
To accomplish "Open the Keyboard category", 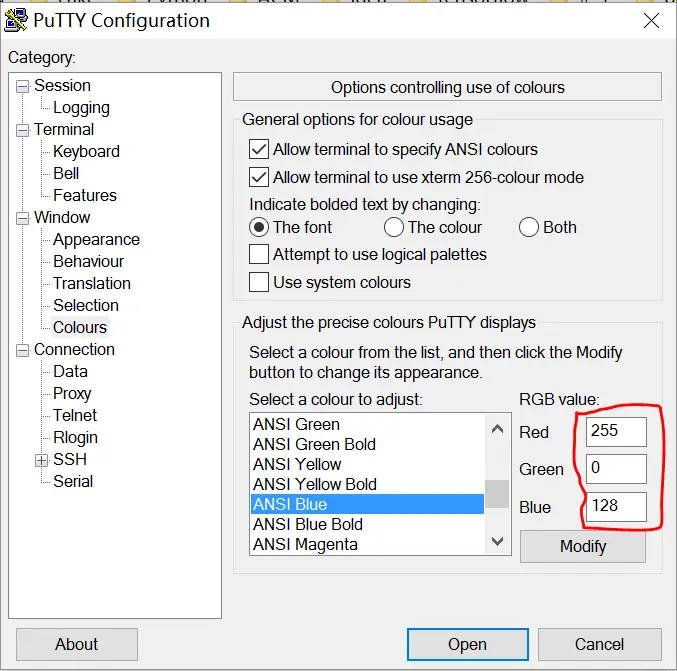I will 86,152.
